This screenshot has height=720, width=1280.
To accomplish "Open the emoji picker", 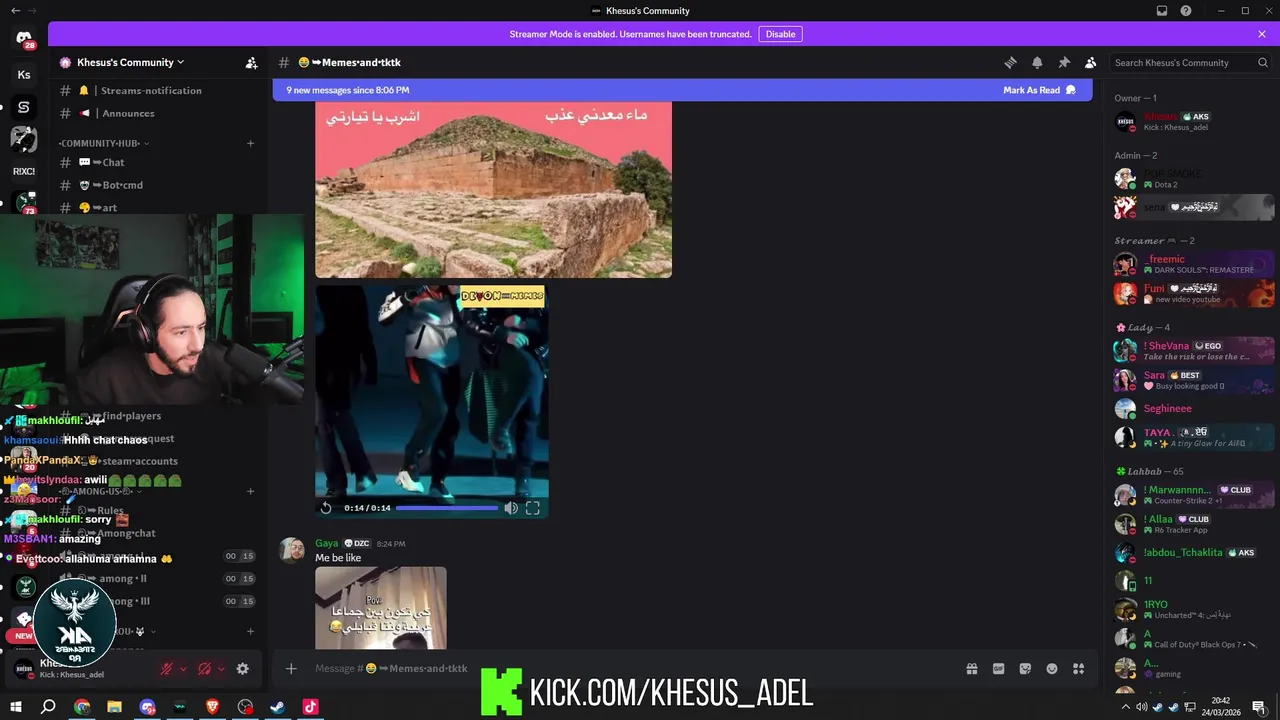I will (x=1052, y=668).
